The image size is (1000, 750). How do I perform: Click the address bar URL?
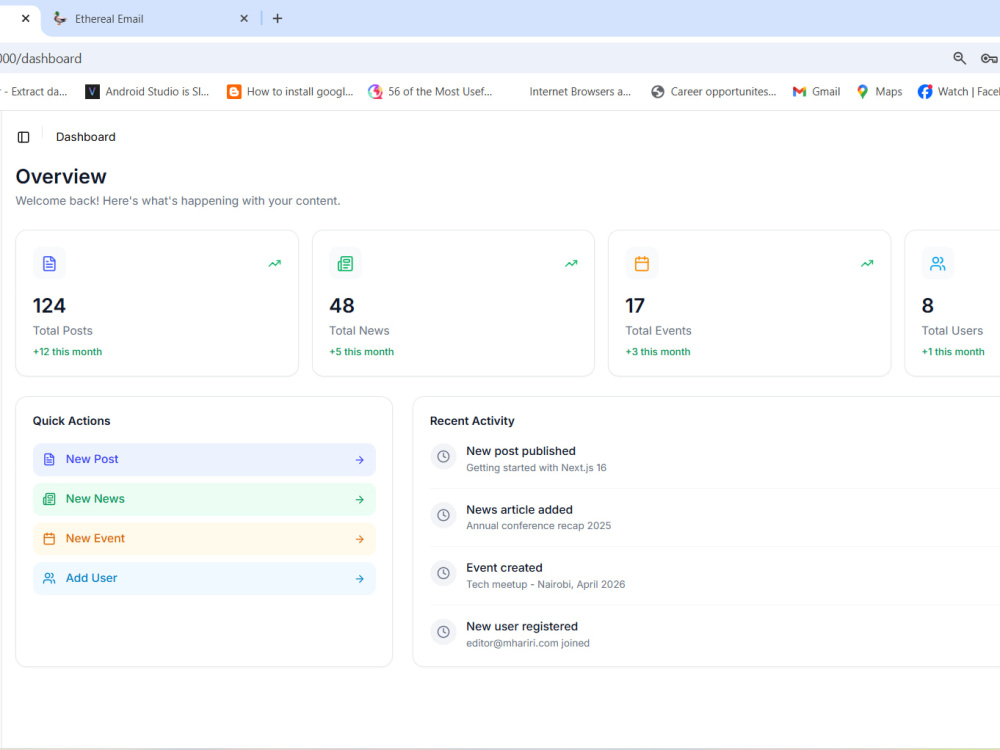tap(41, 59)
